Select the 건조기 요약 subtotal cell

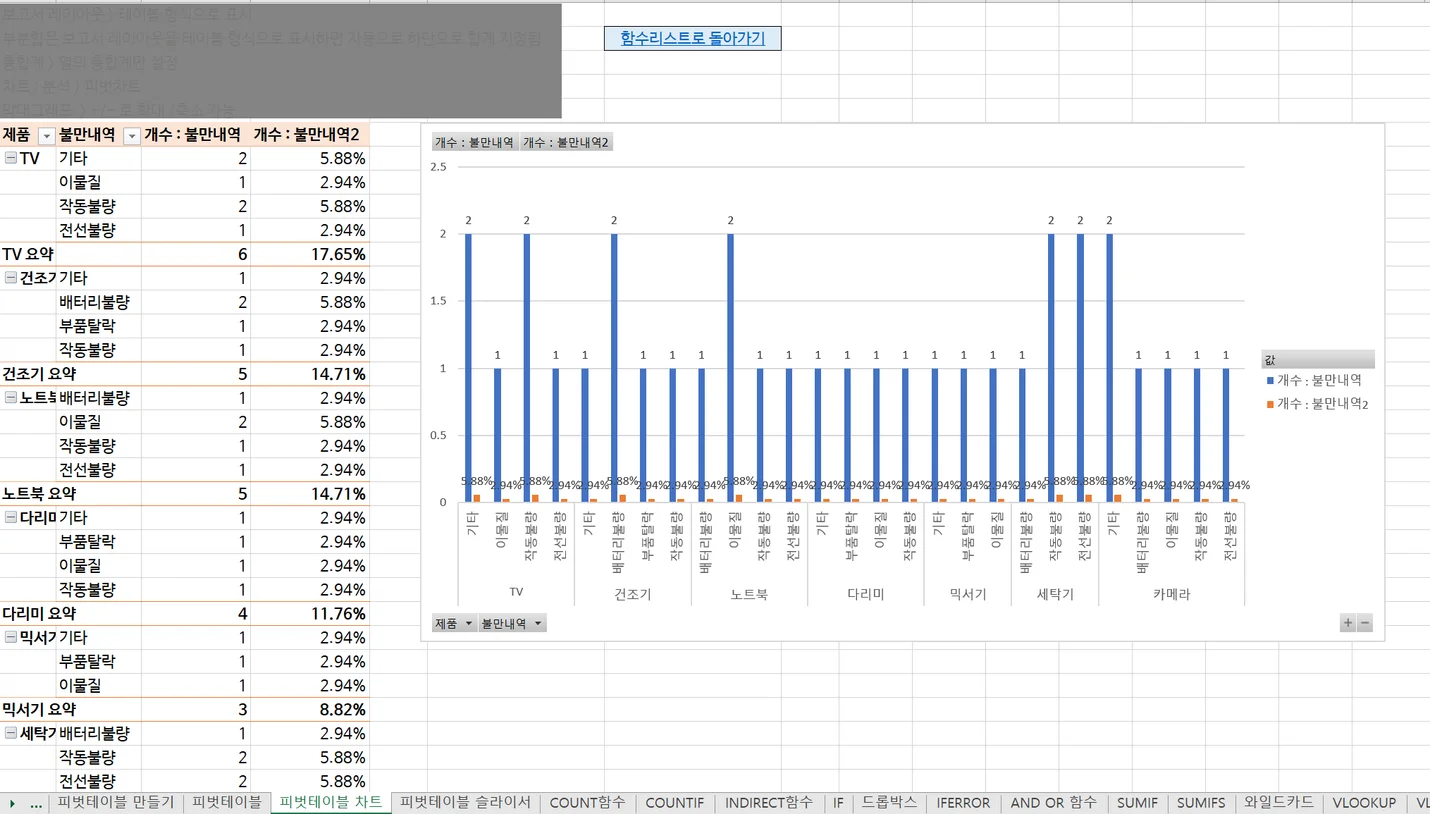pyautogui.click(x=28, y=374)
